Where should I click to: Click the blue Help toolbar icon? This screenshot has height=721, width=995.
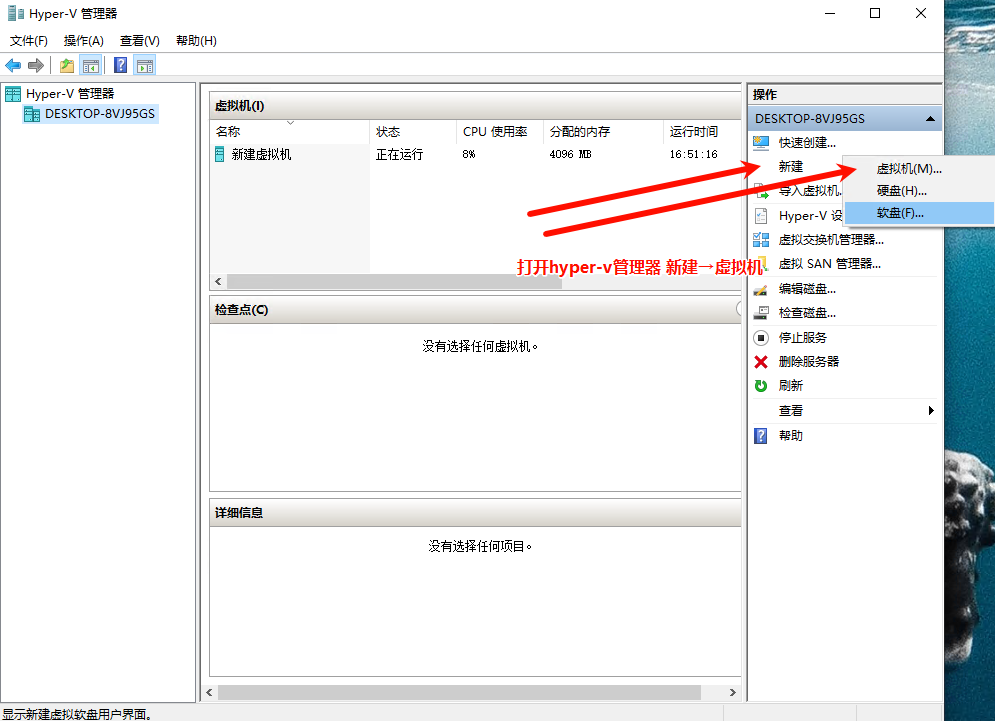pyautogui.click(x=121, y=65)
